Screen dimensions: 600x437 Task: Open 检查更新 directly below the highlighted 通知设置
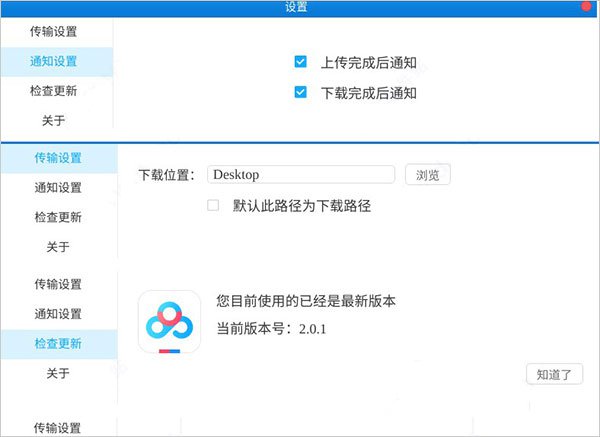(x=56, y=91)
